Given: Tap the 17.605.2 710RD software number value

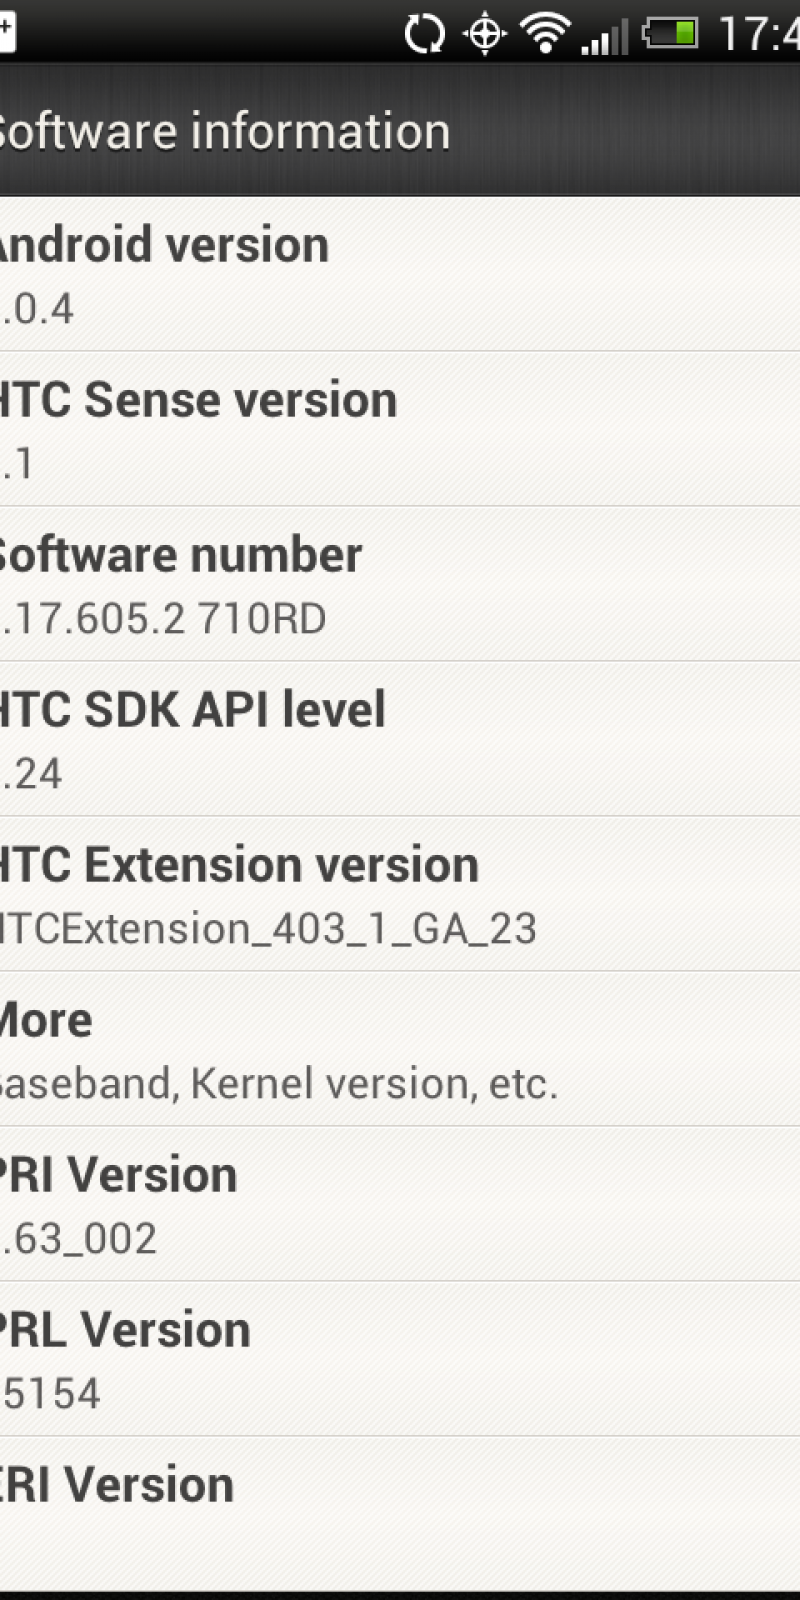Looking at the screenshot, I should pos(165,619).
